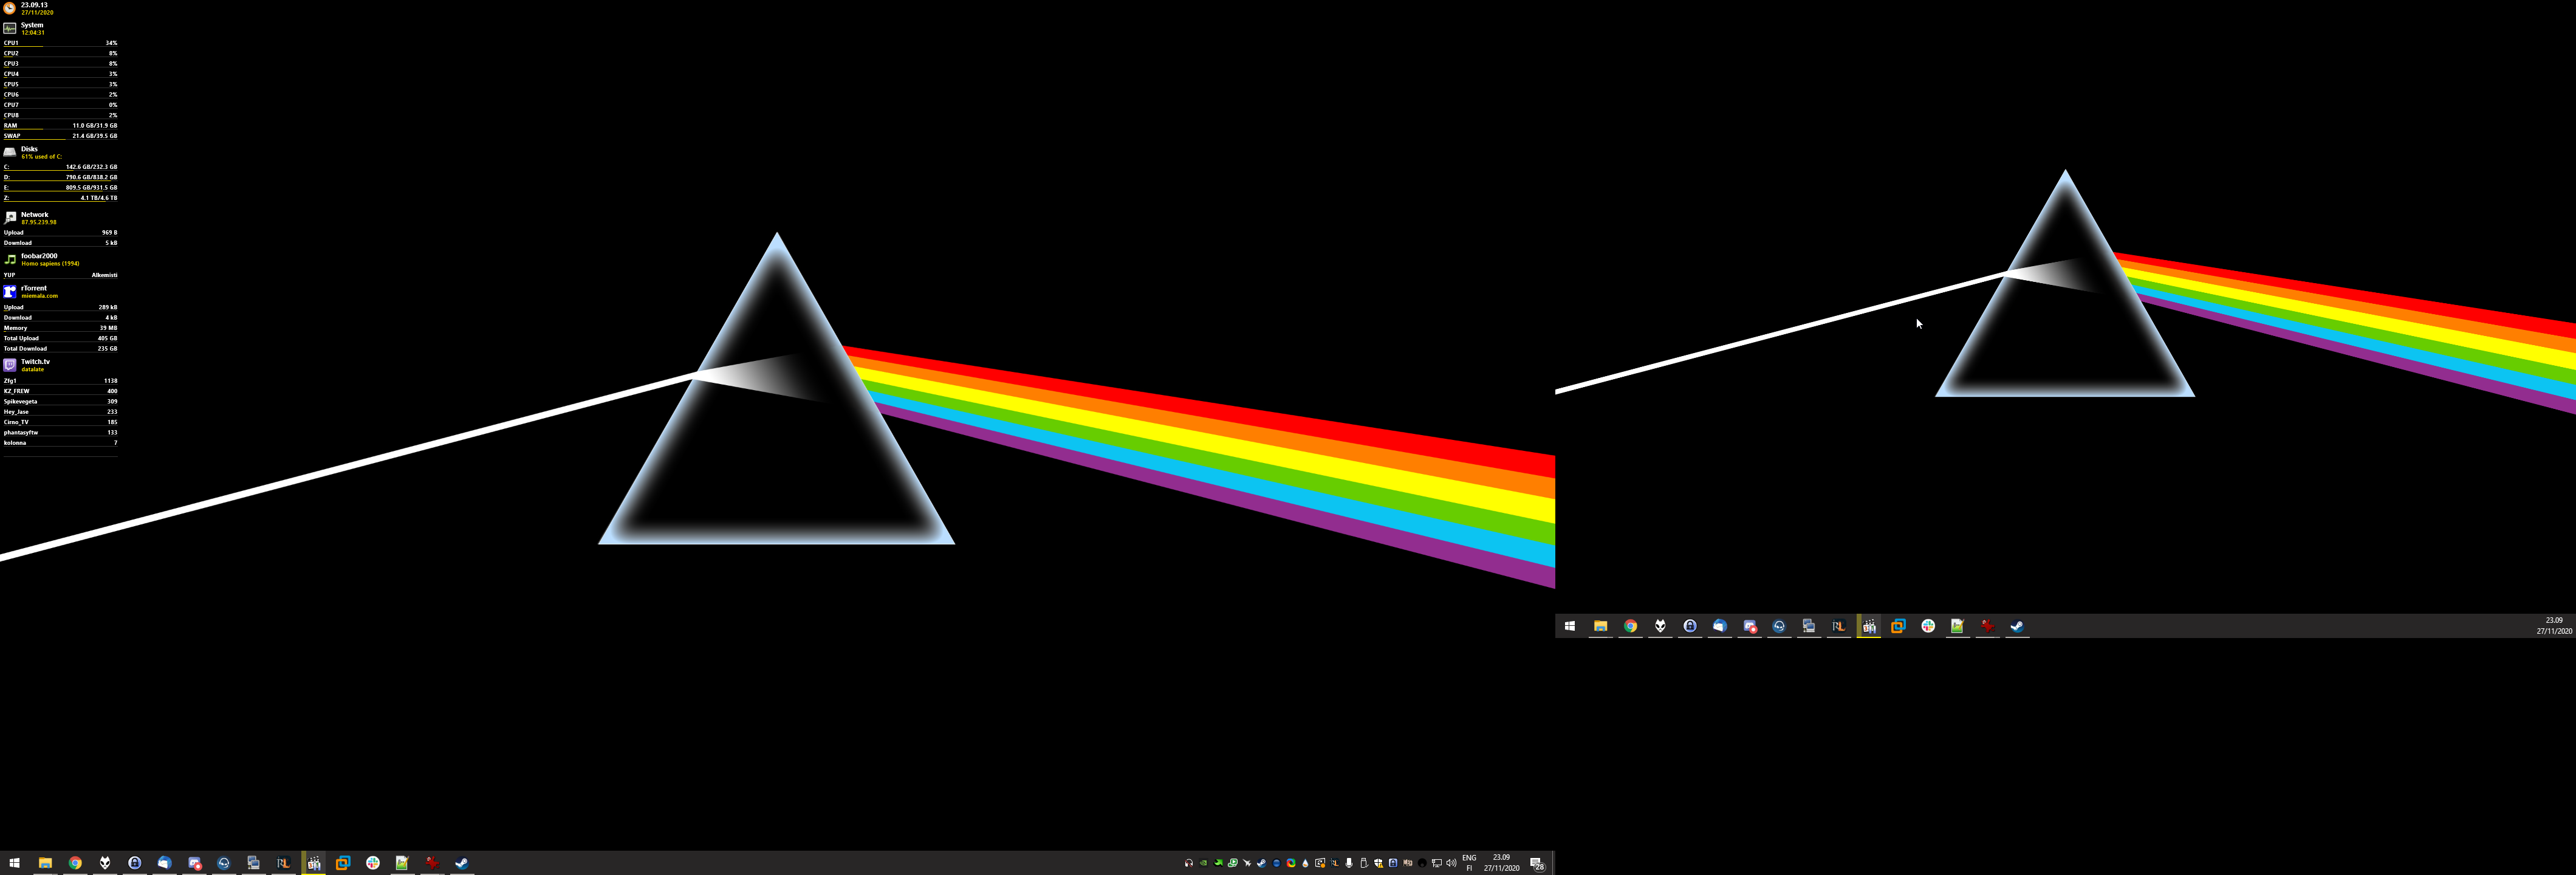Click the foobar2000 section header in the widget

tap(39, 256)
